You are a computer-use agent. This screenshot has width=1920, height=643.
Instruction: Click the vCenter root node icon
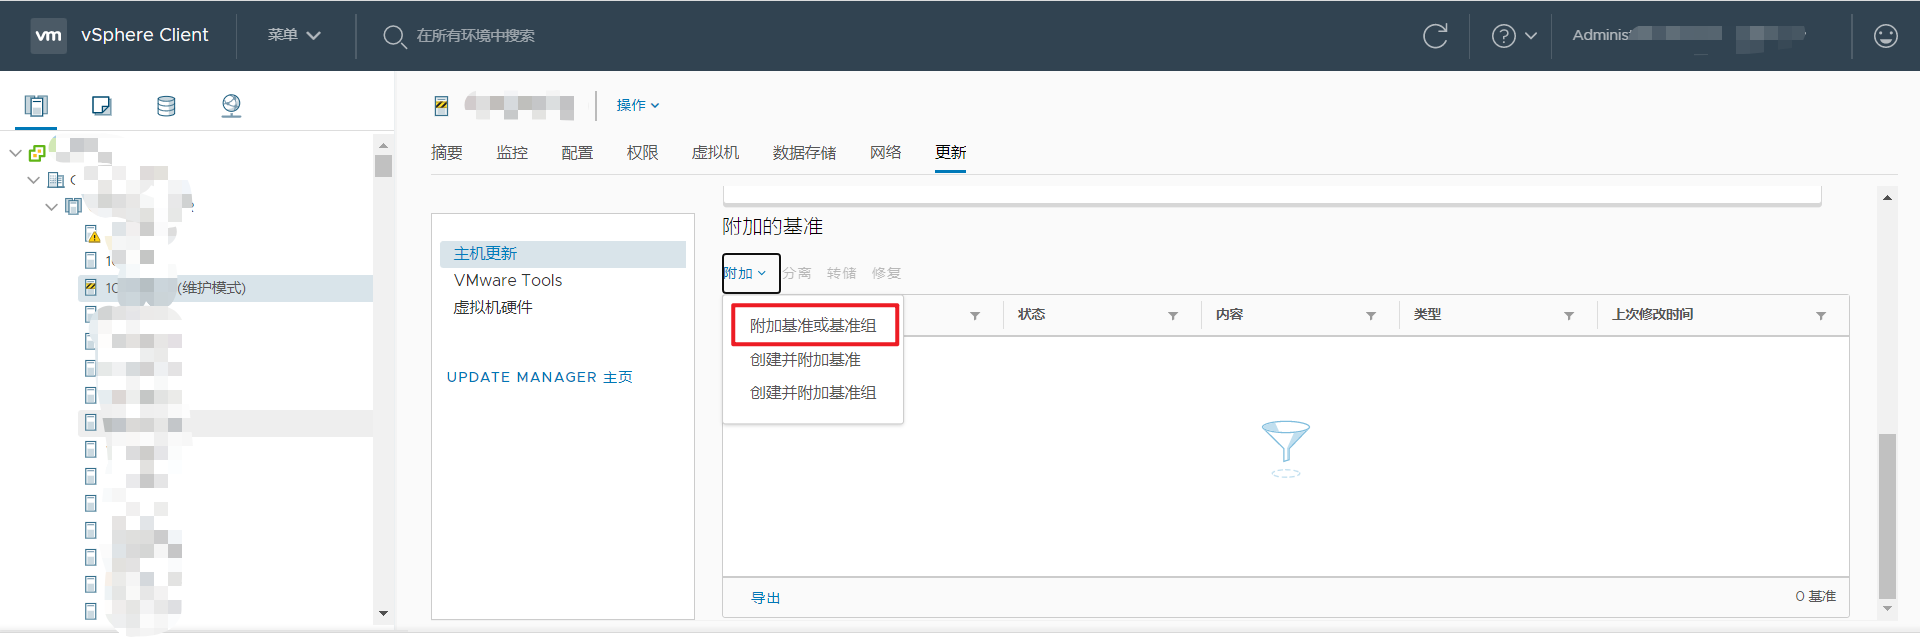pyautogui.click(x=37, y=153)
